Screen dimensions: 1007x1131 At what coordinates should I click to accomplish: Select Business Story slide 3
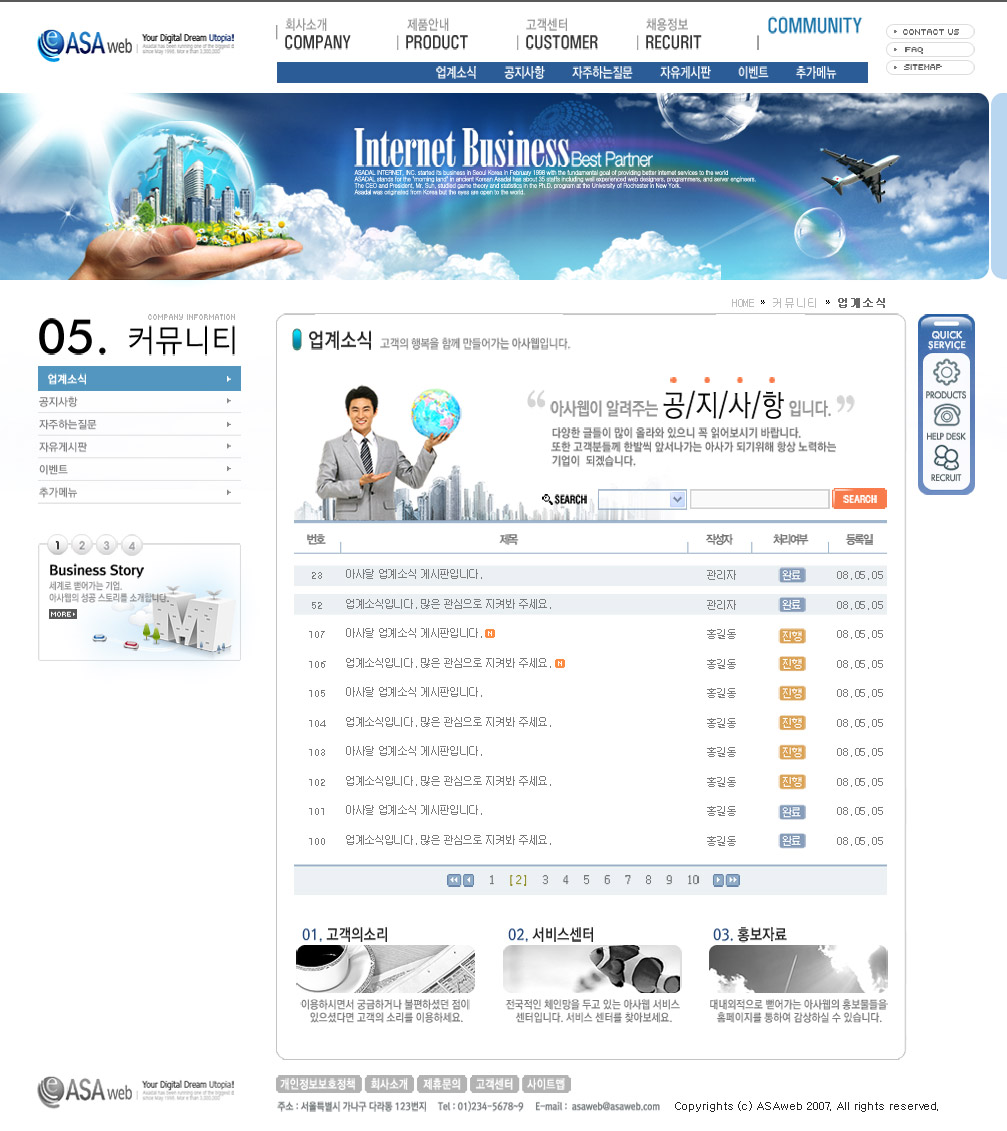tap(107, 545)
